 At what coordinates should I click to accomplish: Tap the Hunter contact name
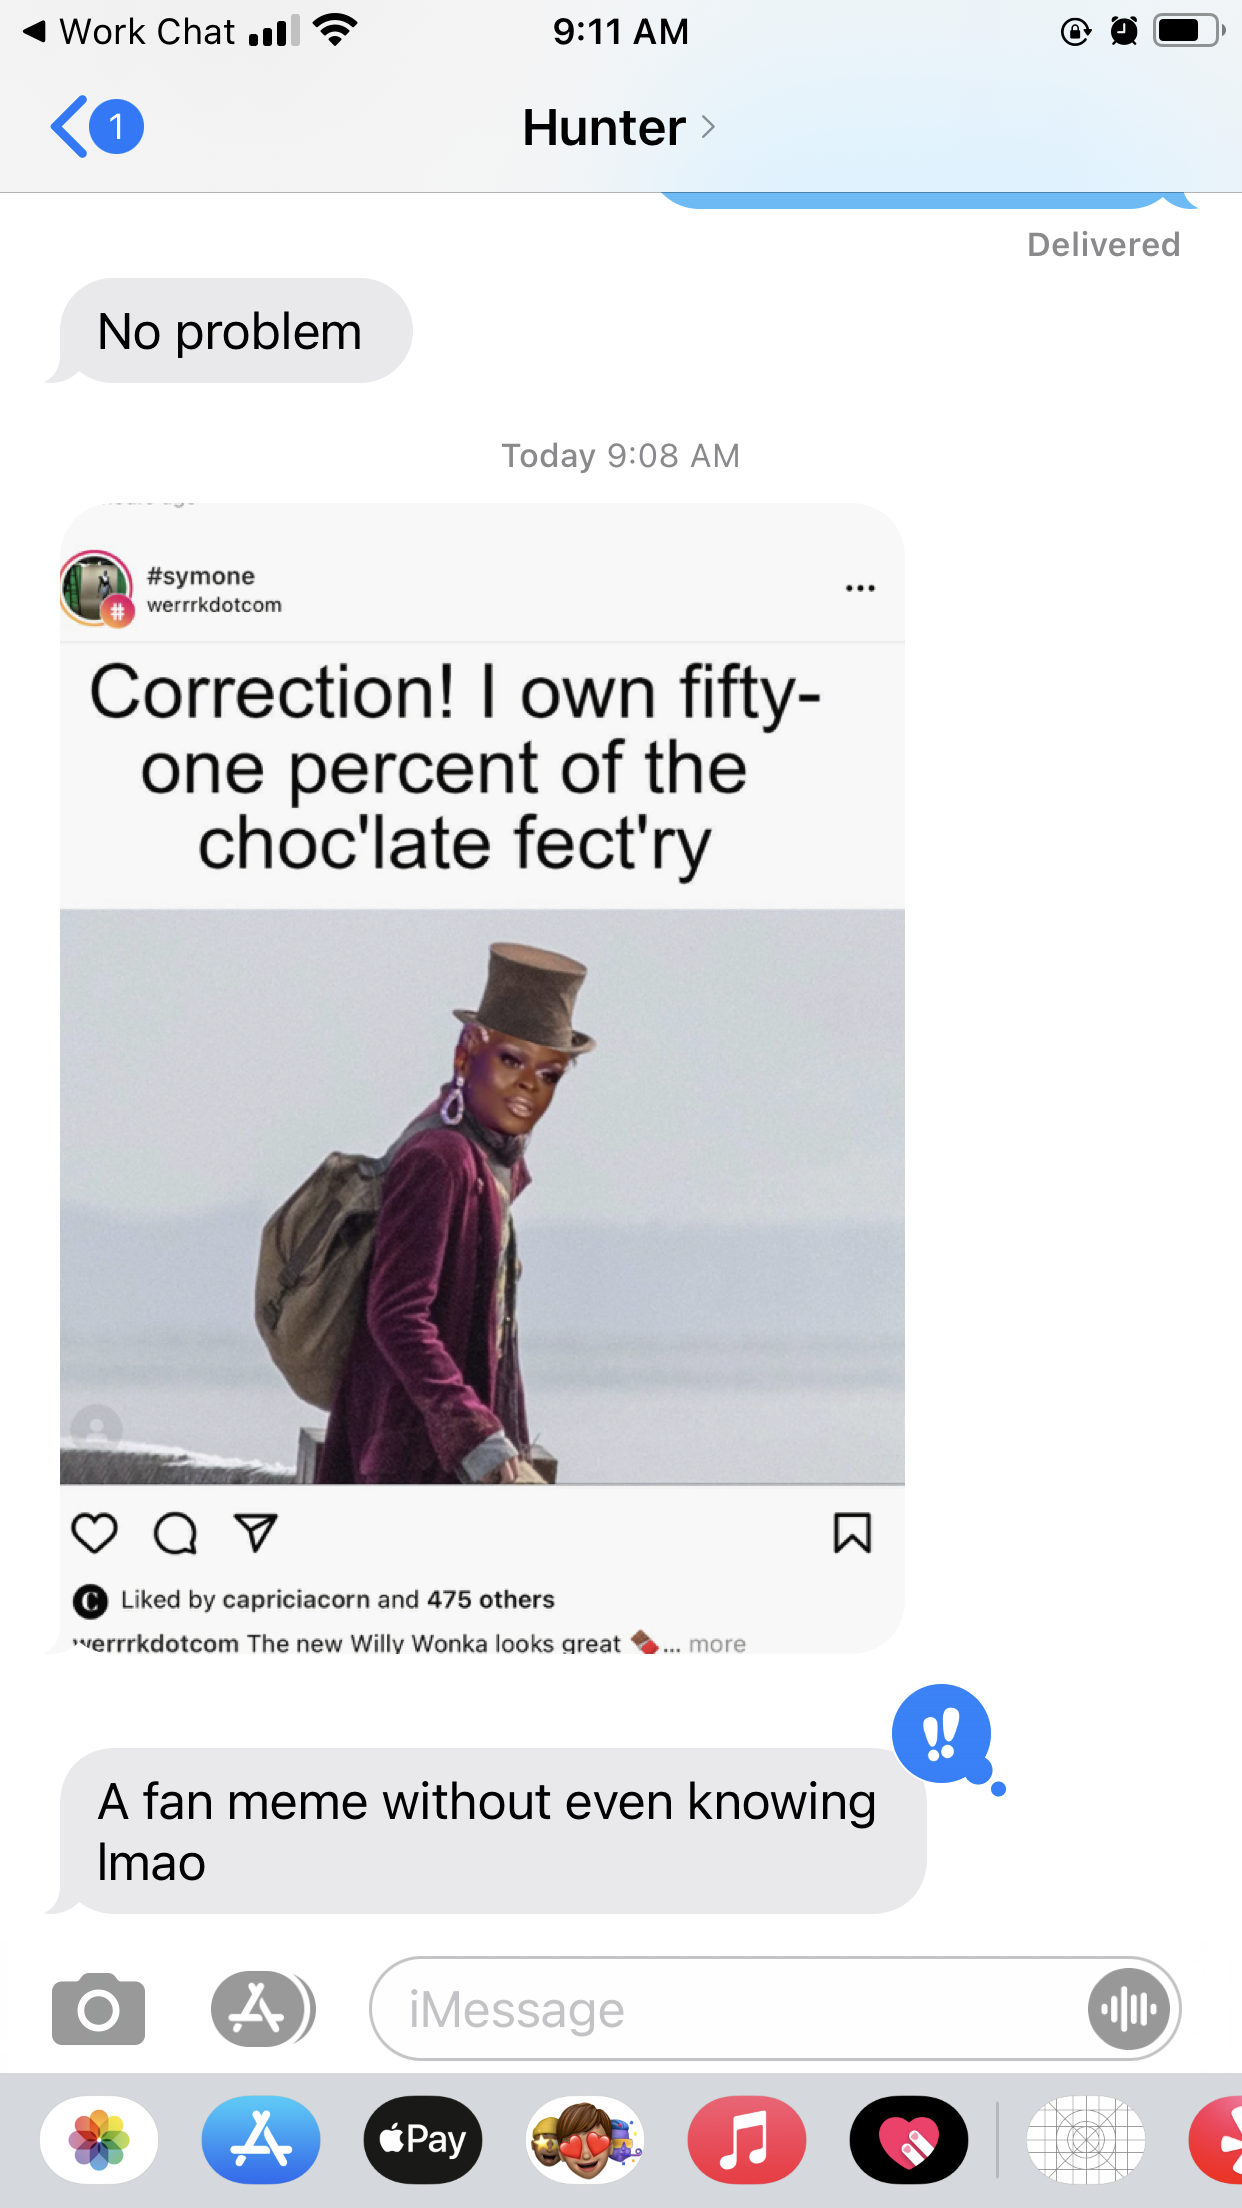(604, 128)
